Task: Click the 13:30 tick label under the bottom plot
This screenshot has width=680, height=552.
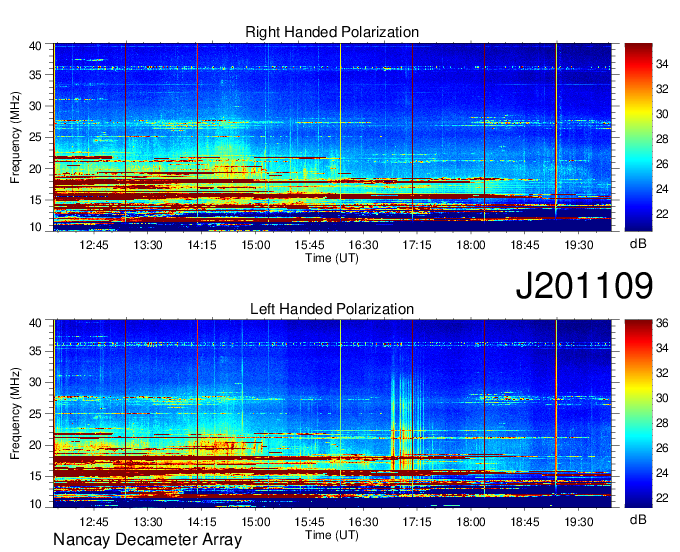Action: click(147, 522)
